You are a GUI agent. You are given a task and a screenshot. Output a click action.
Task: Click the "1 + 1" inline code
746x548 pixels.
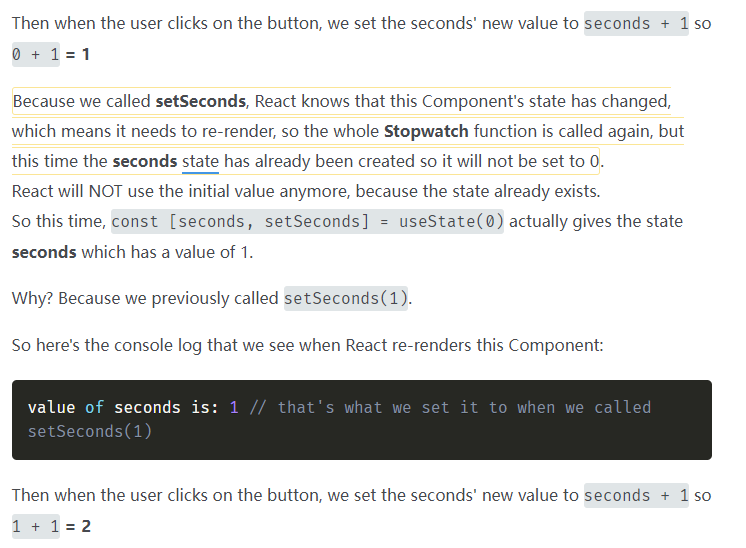tap(35, 526)
